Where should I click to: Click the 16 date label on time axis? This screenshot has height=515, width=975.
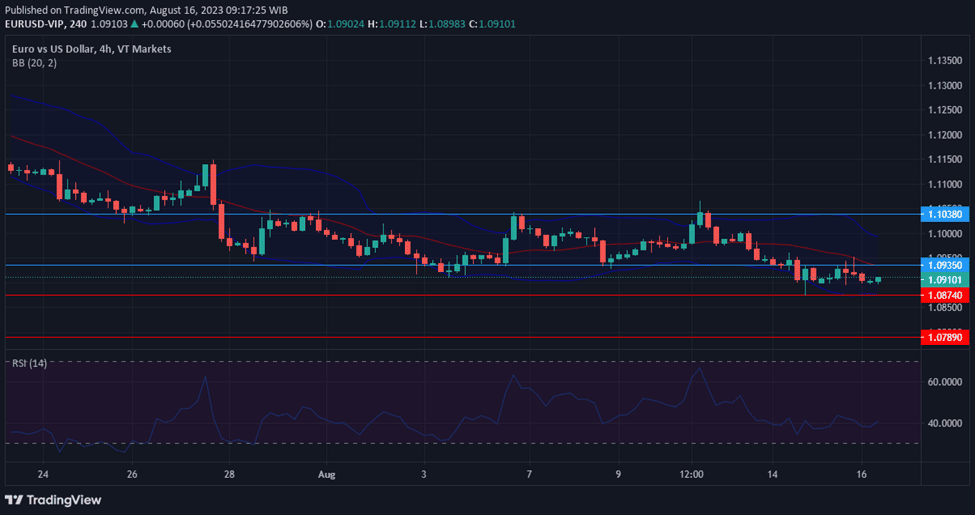tap(862, 472)
